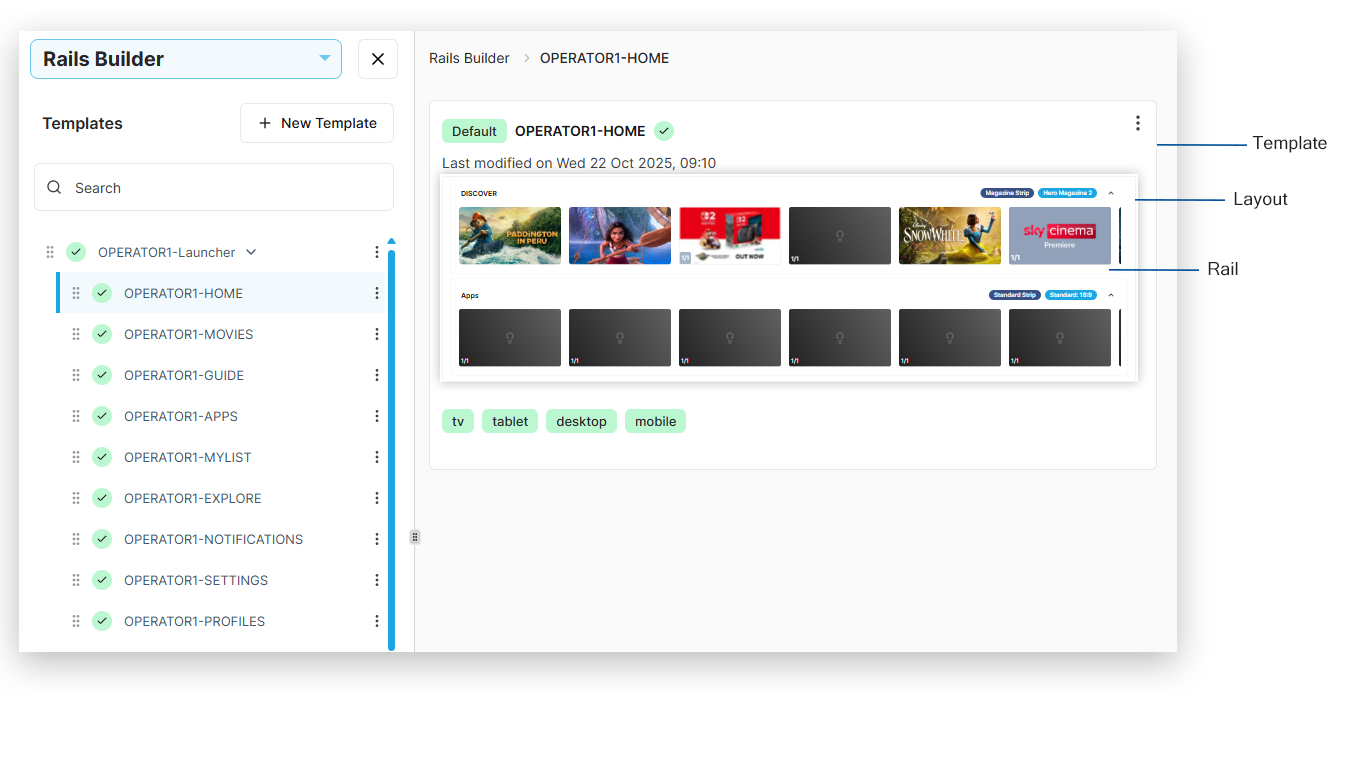Click the three-dot menu beside OPERATOR1-MOVIES
Screen dimensions: 1366x768
tap(377, 334)
